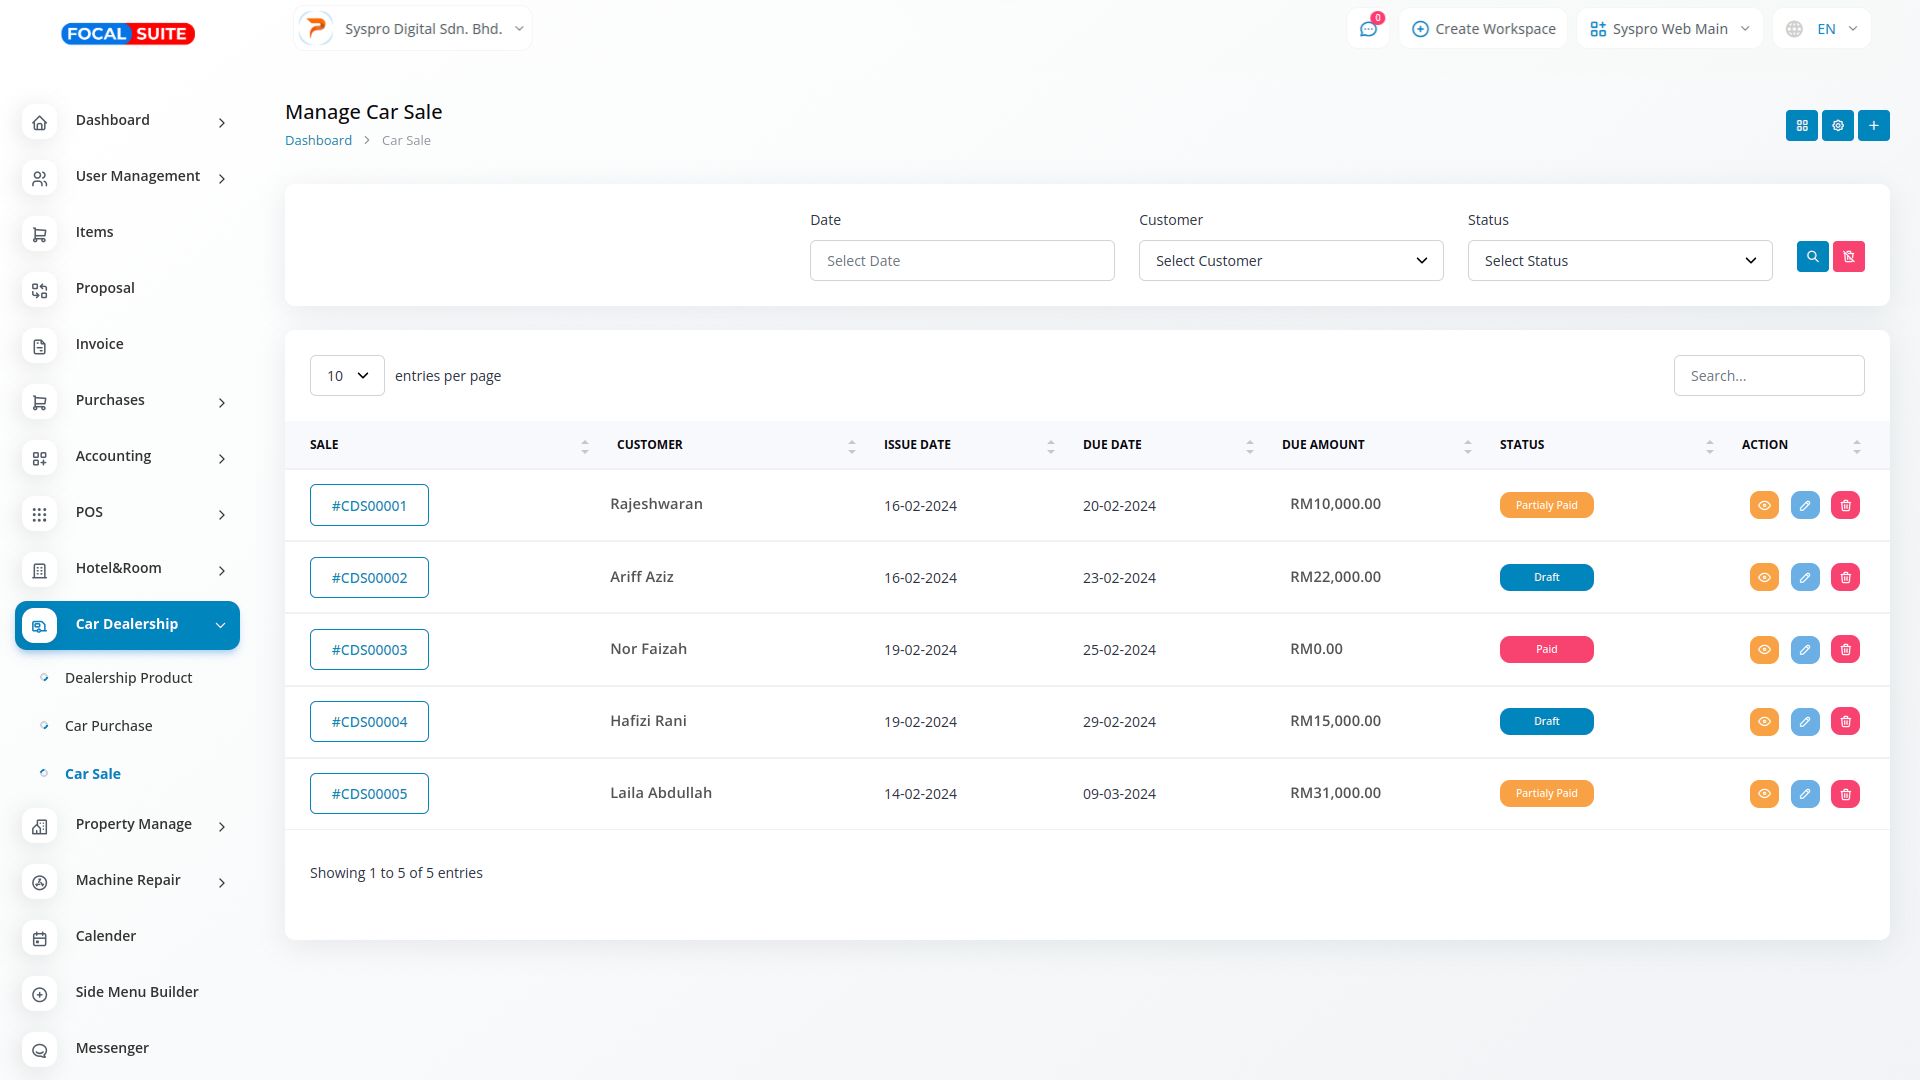Open the Car Purchase submenu item
This screenshot has width=1920, height=1080.
click(x=108, y=726)
